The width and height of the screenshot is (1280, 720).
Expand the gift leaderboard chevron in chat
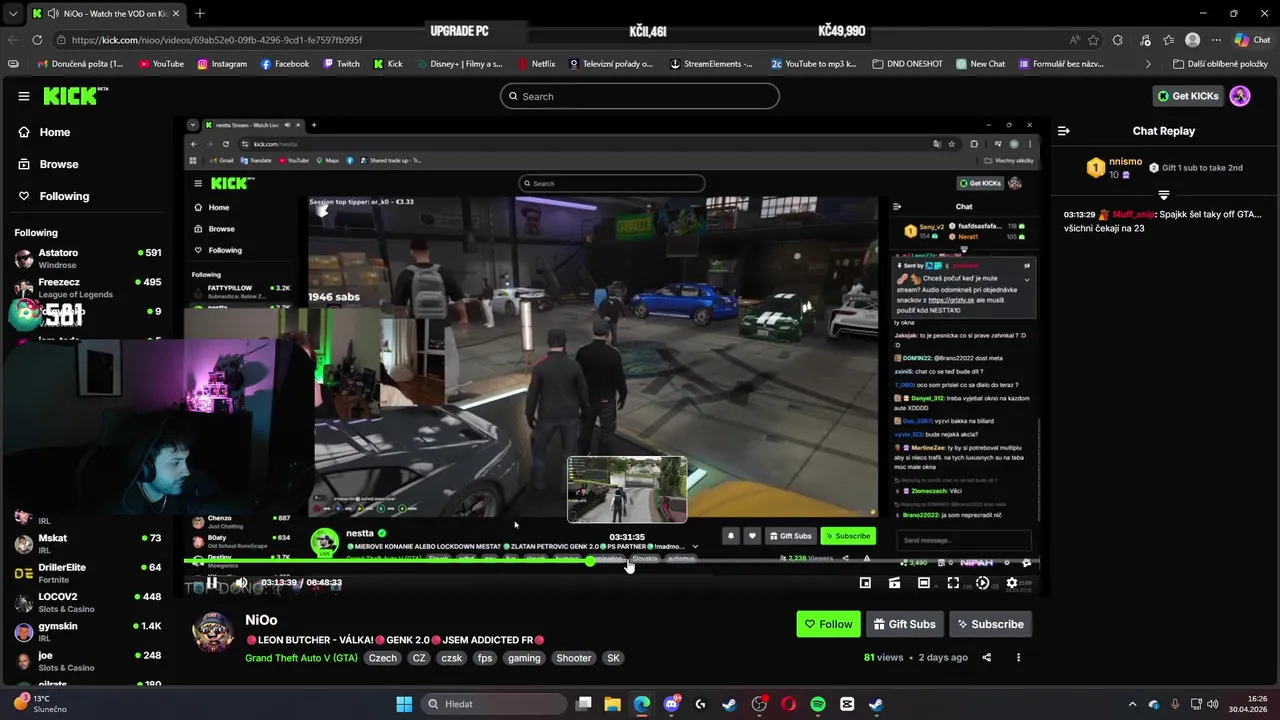point(1164,194)
